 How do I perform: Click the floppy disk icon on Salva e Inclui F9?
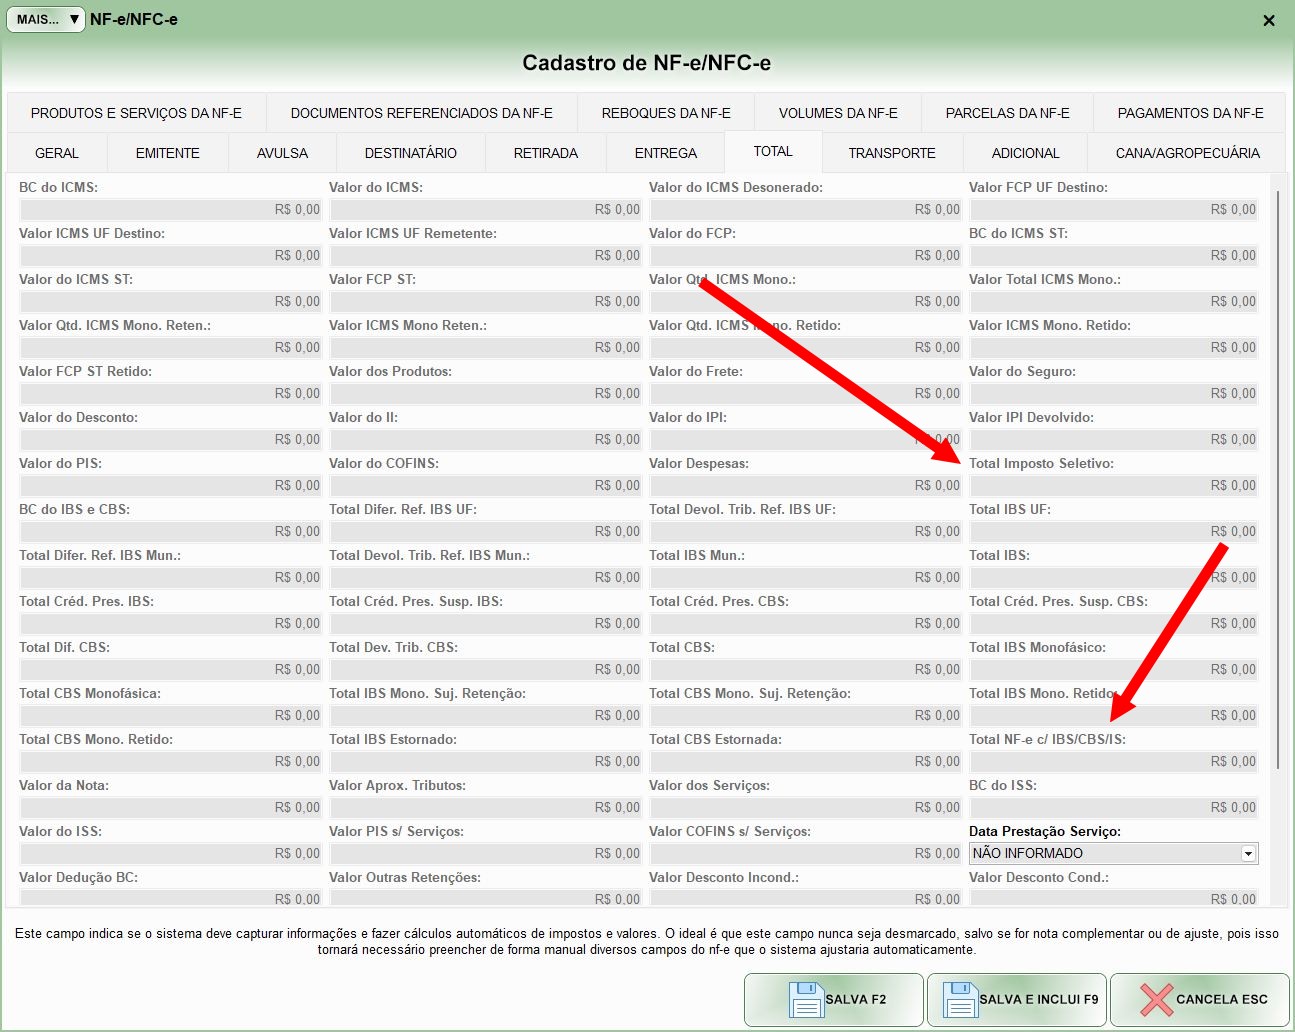tap(960, 999)
